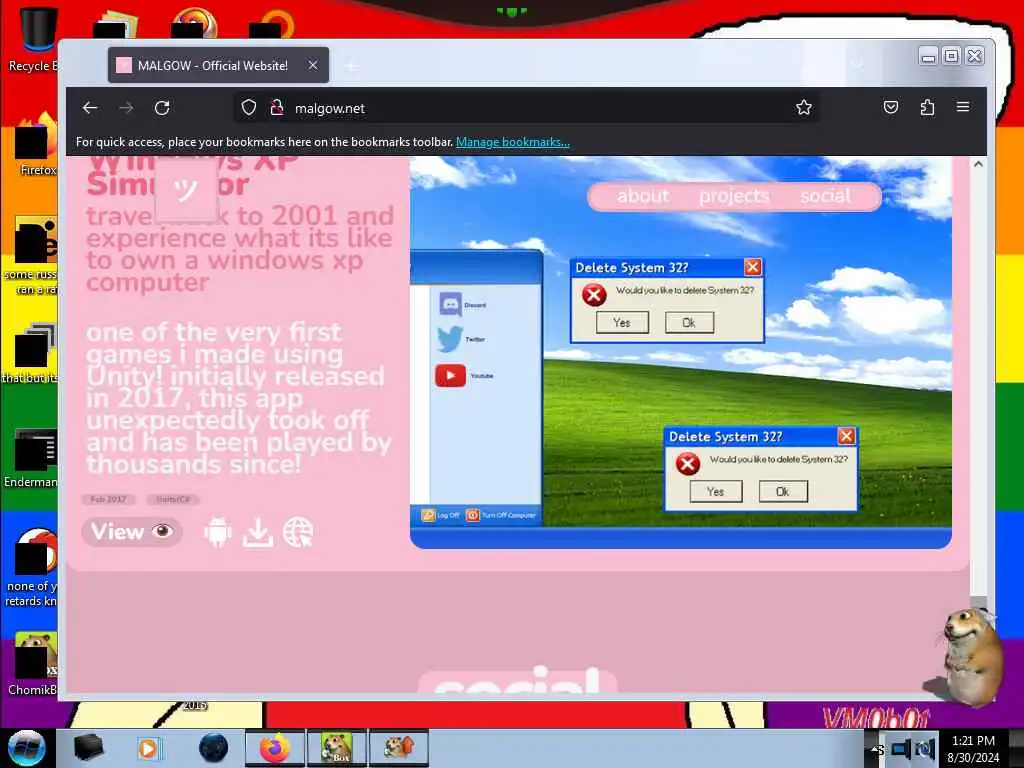1024x768 pixels.
Task: Click the volume speaker tray icon
Action: point(924,749)
